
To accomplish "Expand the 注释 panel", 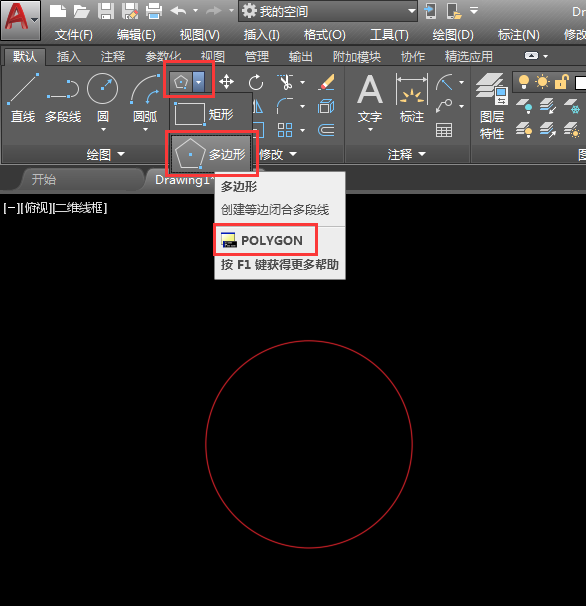I will tap(406, 155).
